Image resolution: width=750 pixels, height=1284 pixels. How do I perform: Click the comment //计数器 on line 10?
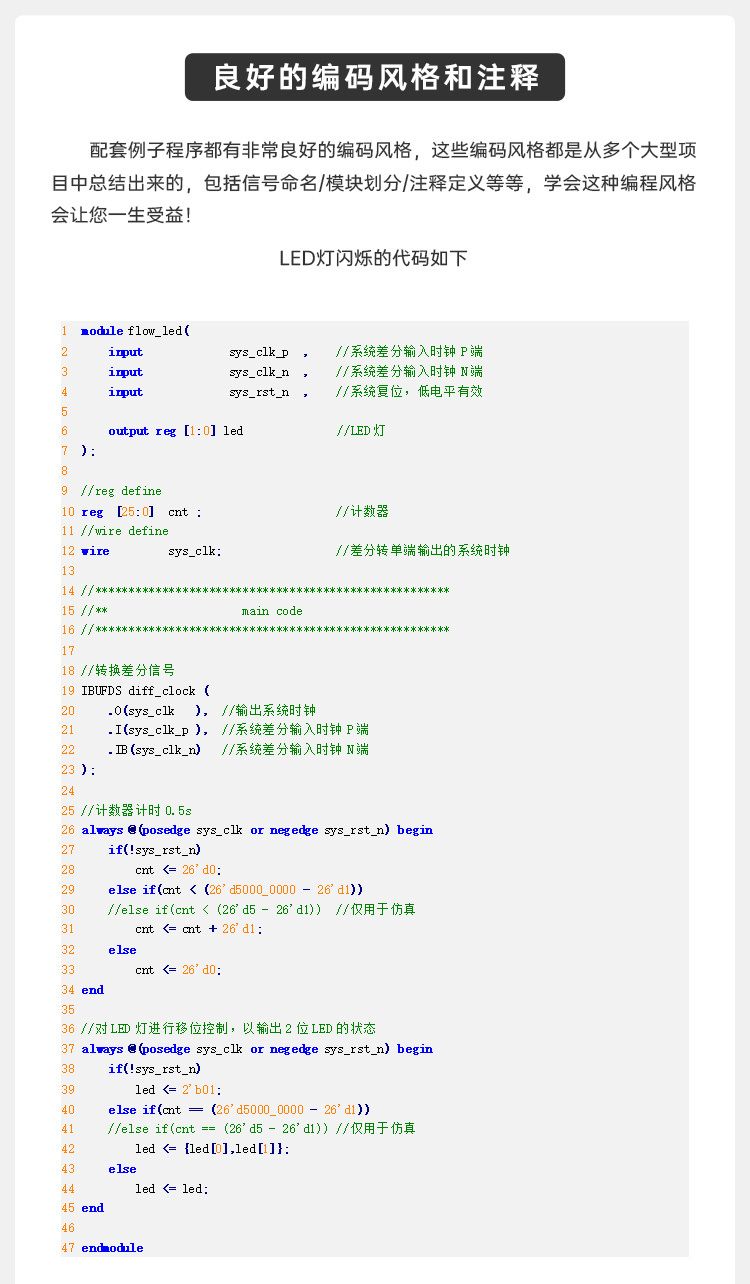(362, 511)
